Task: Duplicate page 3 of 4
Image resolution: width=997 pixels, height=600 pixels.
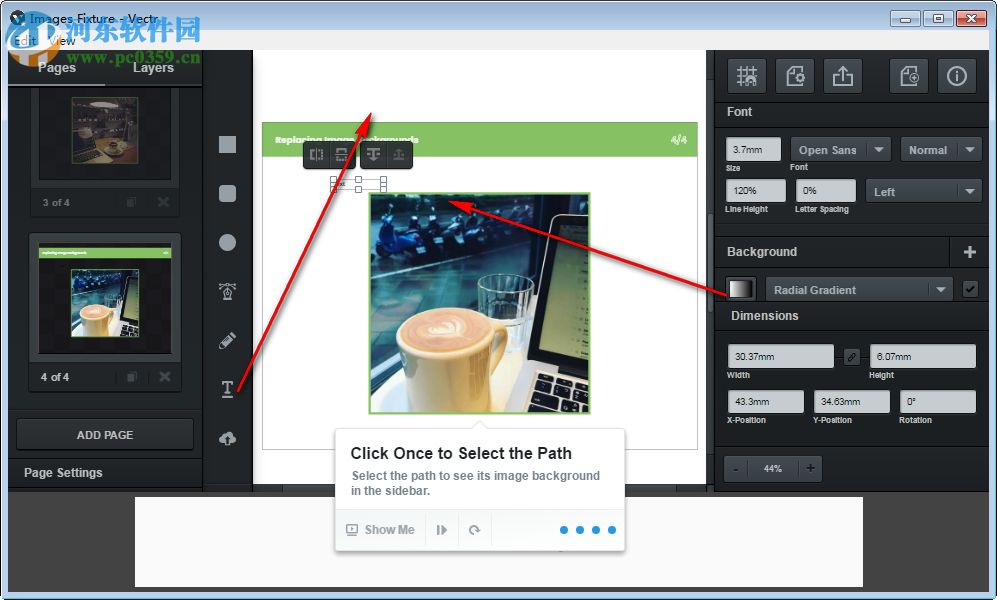Action: (131, 202)
